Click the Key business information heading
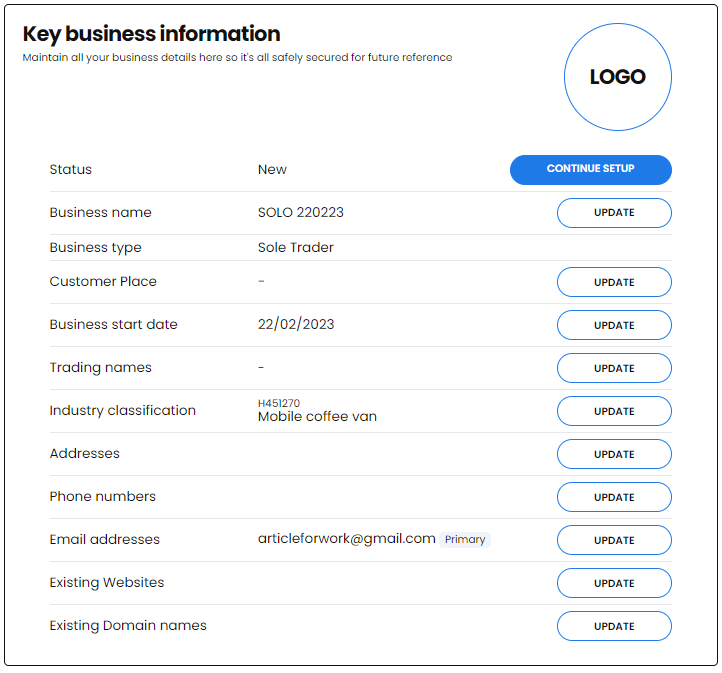Viewport: 722px width, 673px height. pyautogui.click(x=151, y=34)
